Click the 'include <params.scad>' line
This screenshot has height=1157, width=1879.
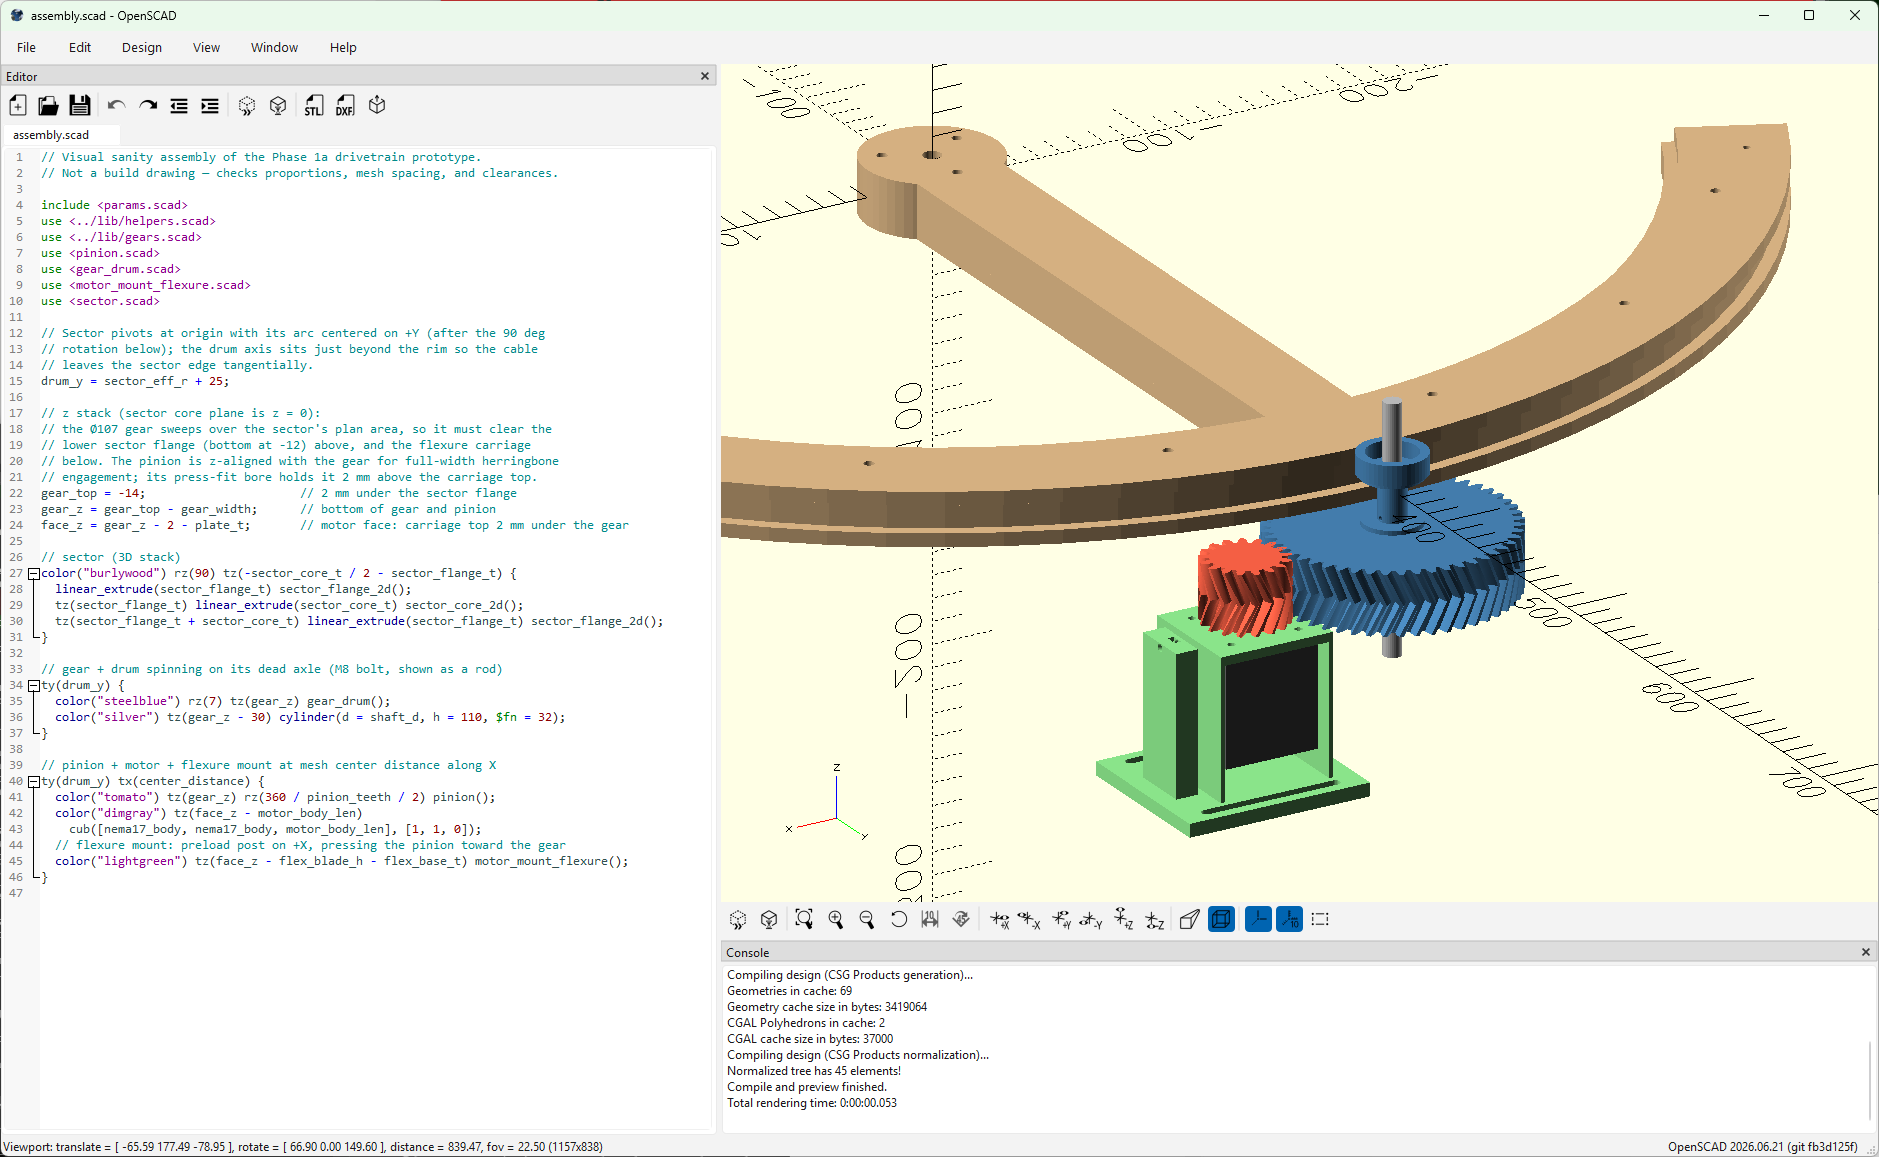[x=114, y=205]
